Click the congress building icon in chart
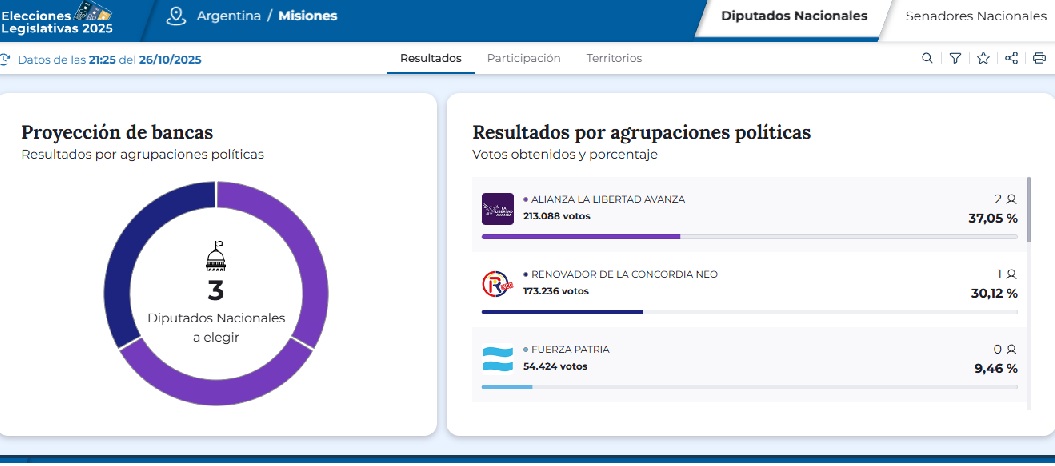1055x466 pixels. [216, 257]
